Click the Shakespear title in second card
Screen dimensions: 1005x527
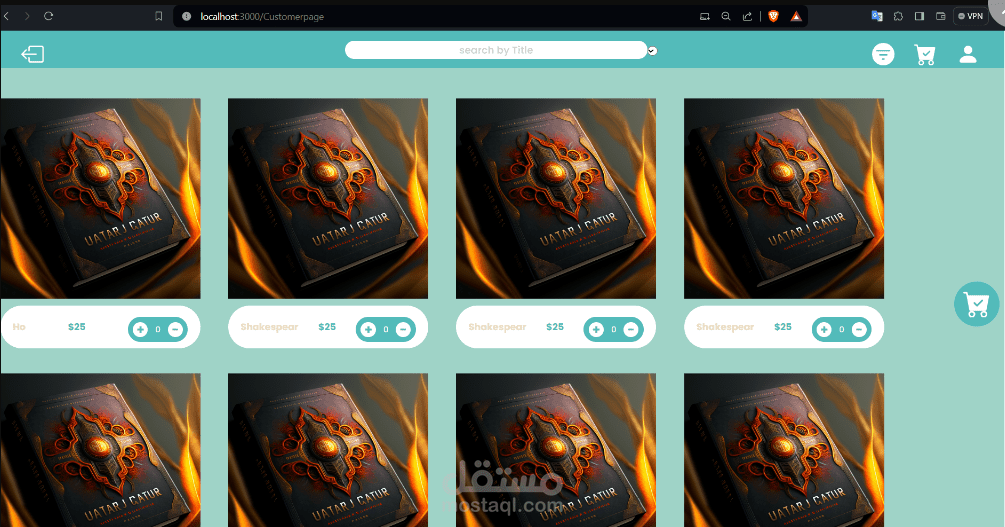[x=269, y=327]
